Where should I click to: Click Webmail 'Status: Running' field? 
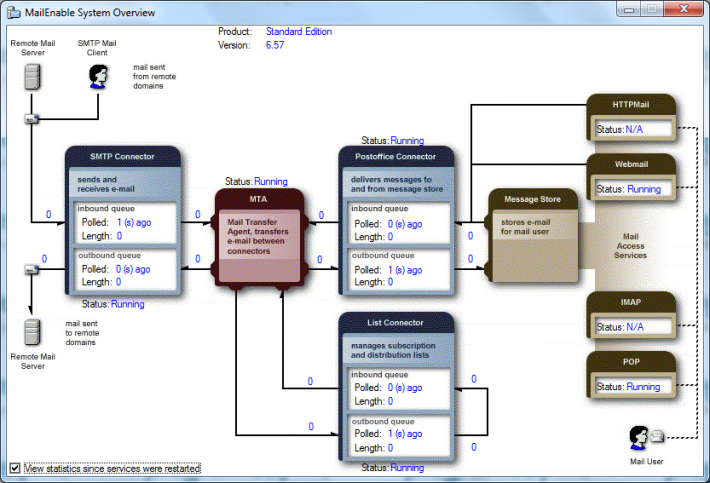click(x=633, y=189)
